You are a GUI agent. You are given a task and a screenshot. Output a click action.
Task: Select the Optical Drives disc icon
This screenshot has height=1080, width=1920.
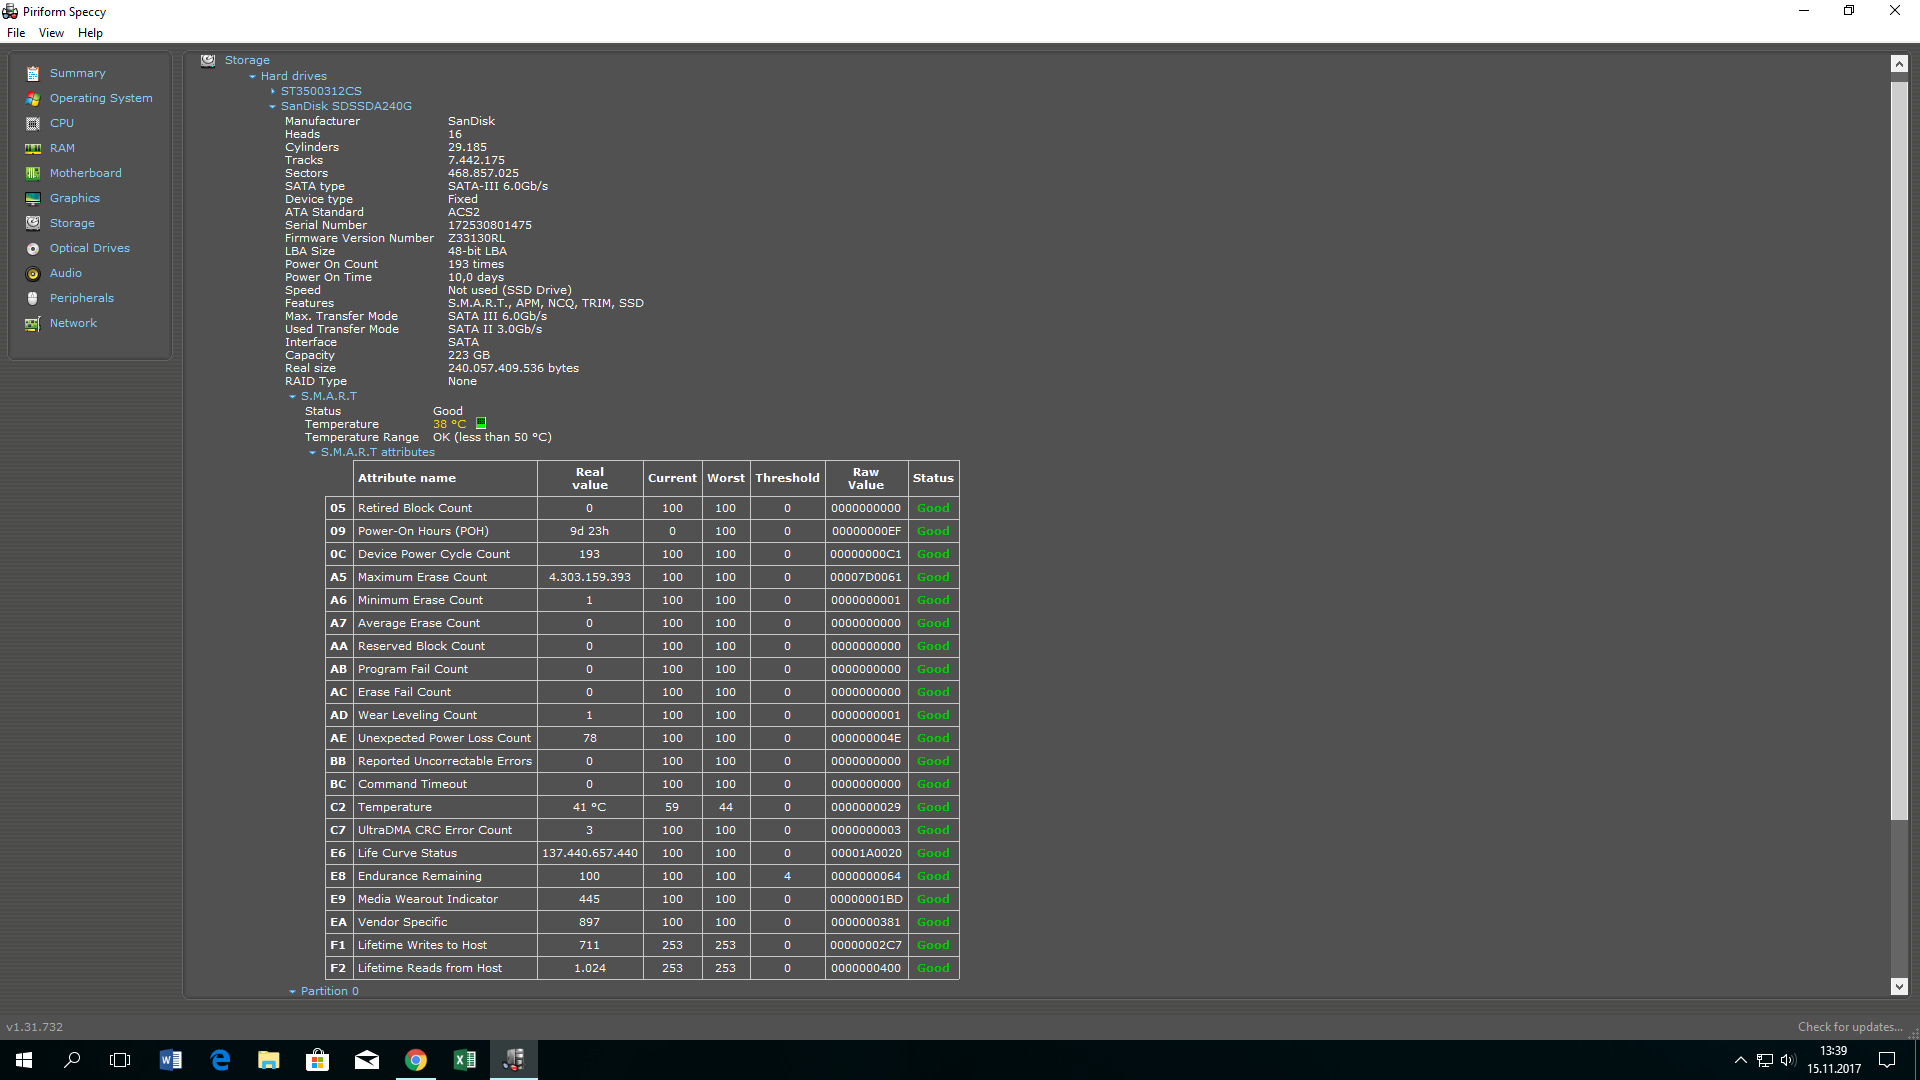[33, 249]
